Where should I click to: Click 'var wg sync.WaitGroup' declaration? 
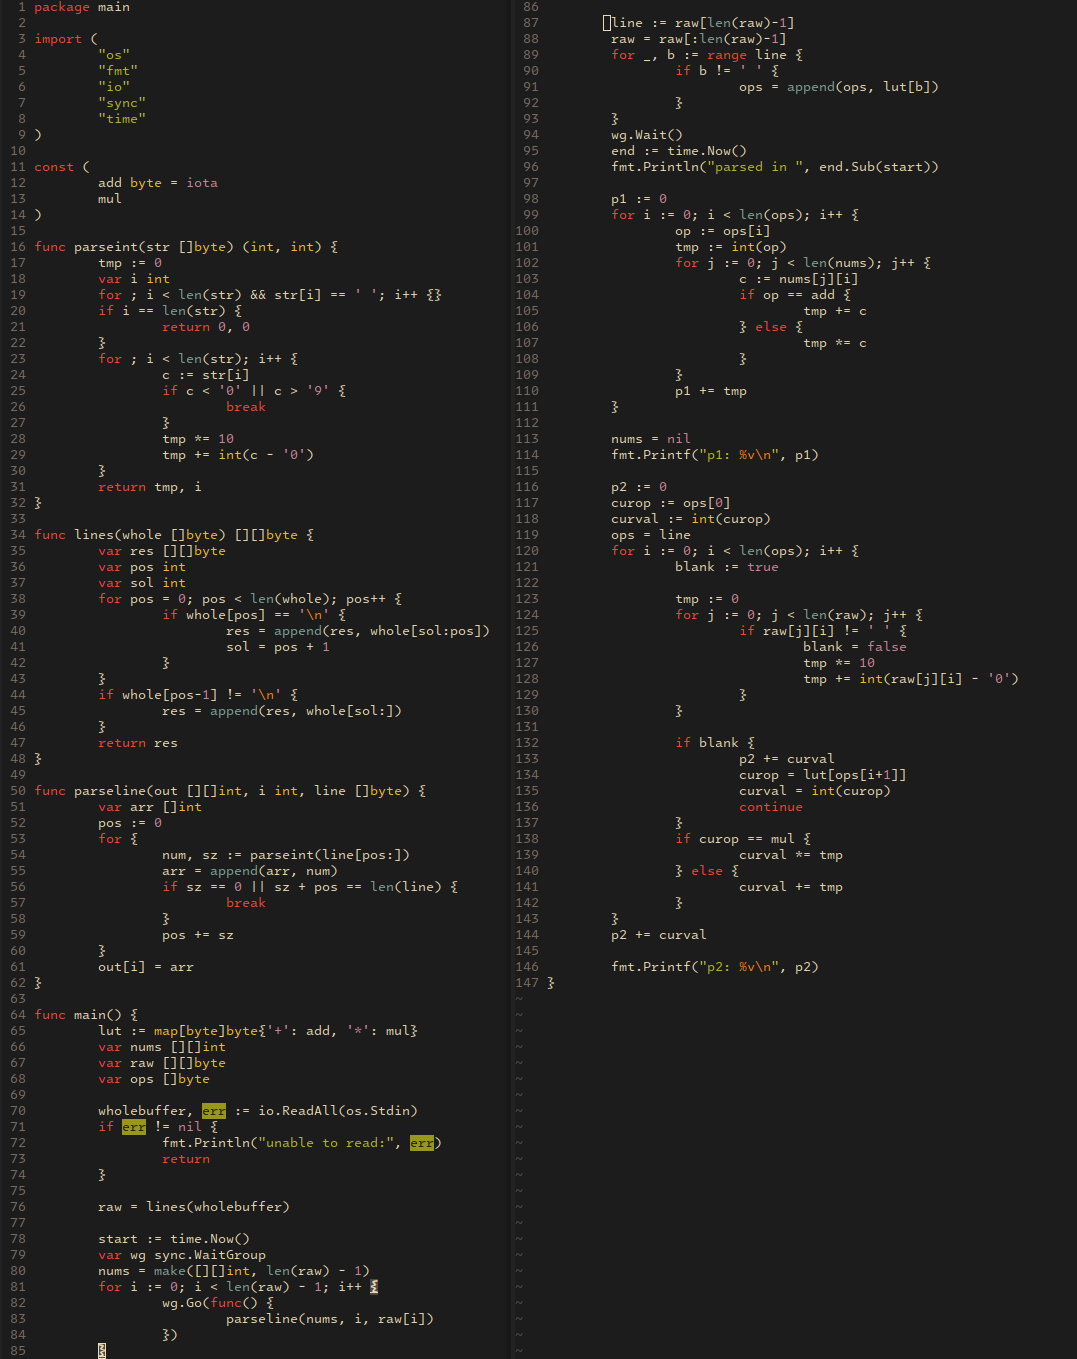point(182,1255)
